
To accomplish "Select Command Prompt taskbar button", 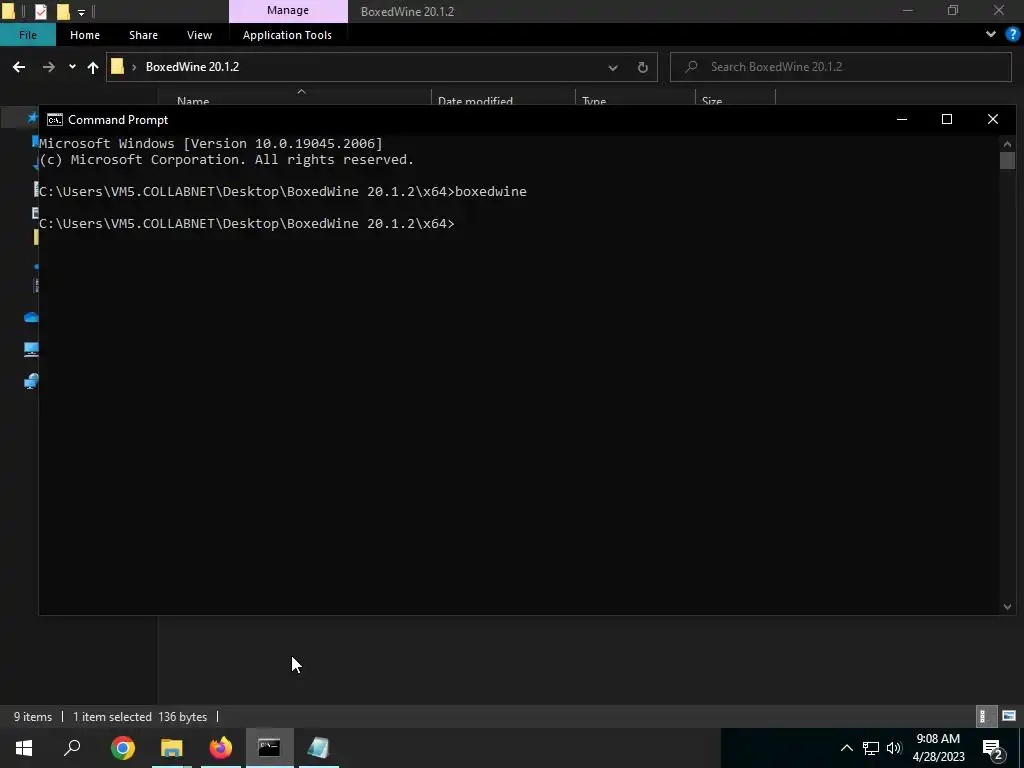I will 269,748.
